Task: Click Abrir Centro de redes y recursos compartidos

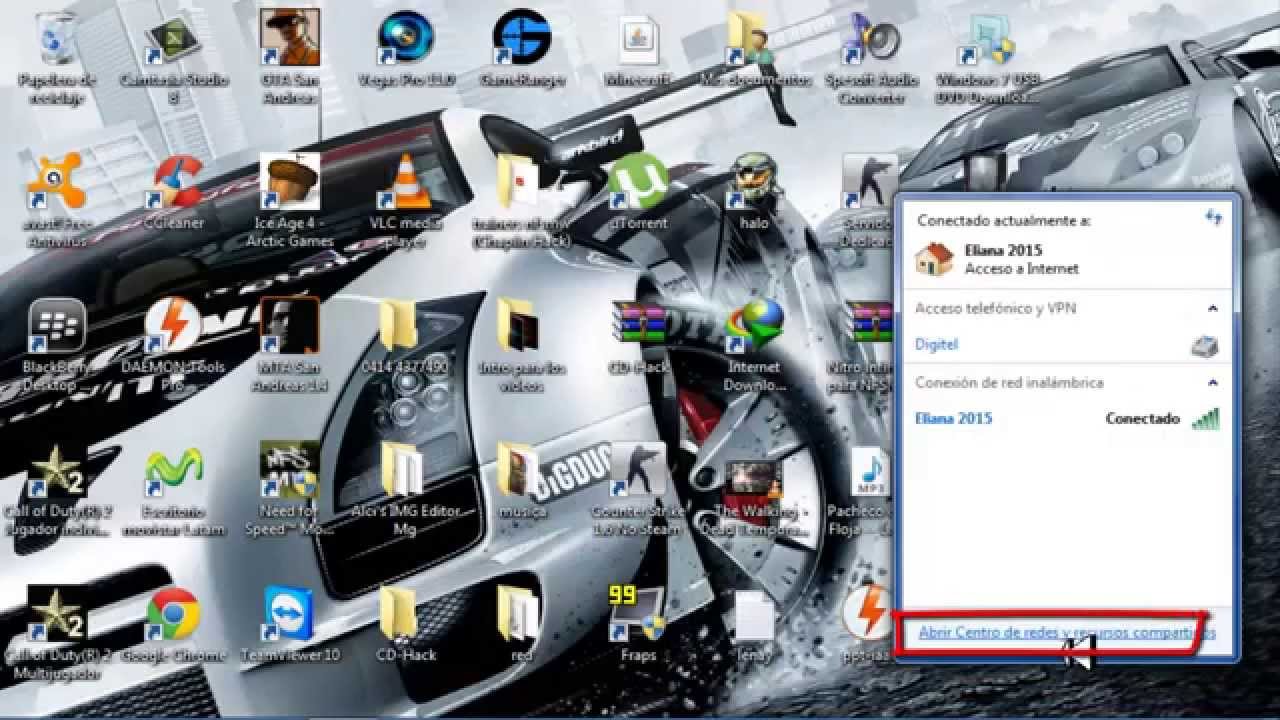Action: click(x=1067, y=632)
